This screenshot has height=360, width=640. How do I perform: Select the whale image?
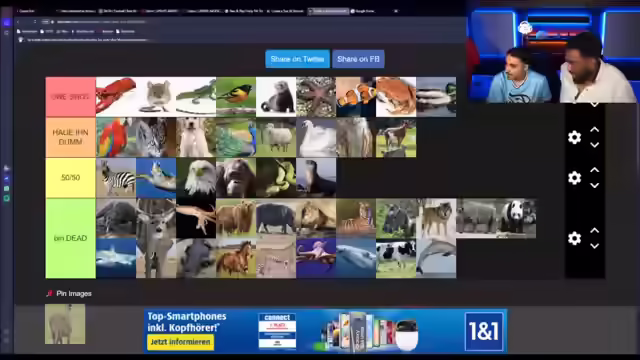356,258
